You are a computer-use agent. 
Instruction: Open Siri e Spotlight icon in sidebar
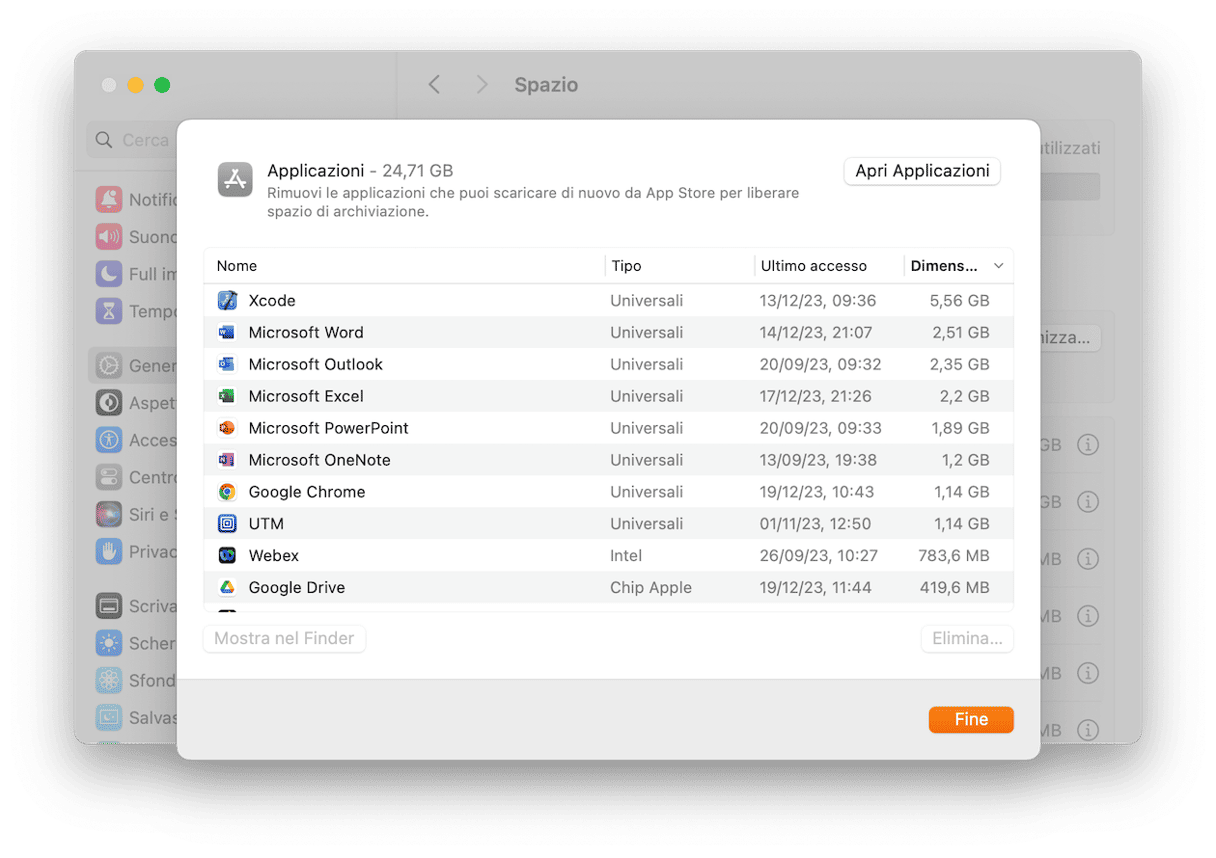109,515
